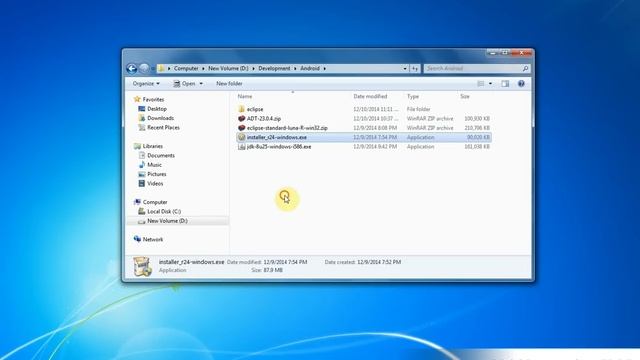This screenshot has width=640, height=360.
Task: Change view using the views icon
Action: point(481,84)
